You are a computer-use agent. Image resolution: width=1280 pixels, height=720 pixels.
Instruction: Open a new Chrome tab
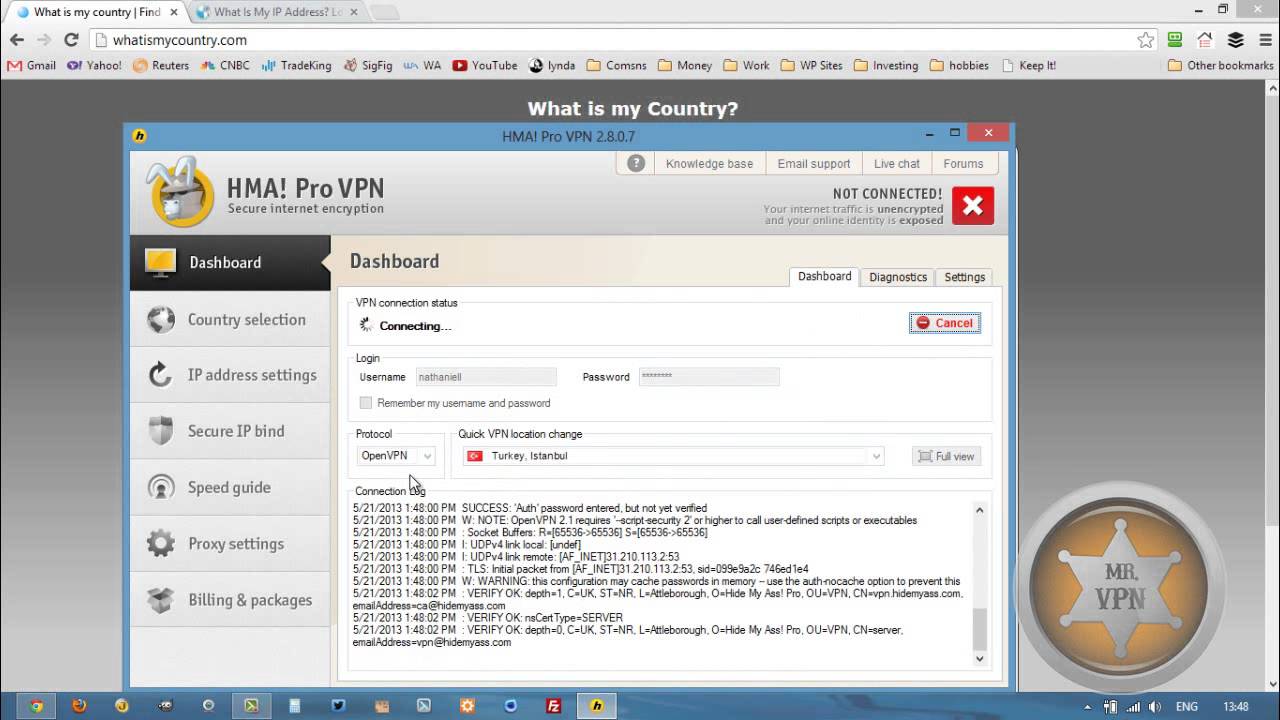[x=384, y=12]
